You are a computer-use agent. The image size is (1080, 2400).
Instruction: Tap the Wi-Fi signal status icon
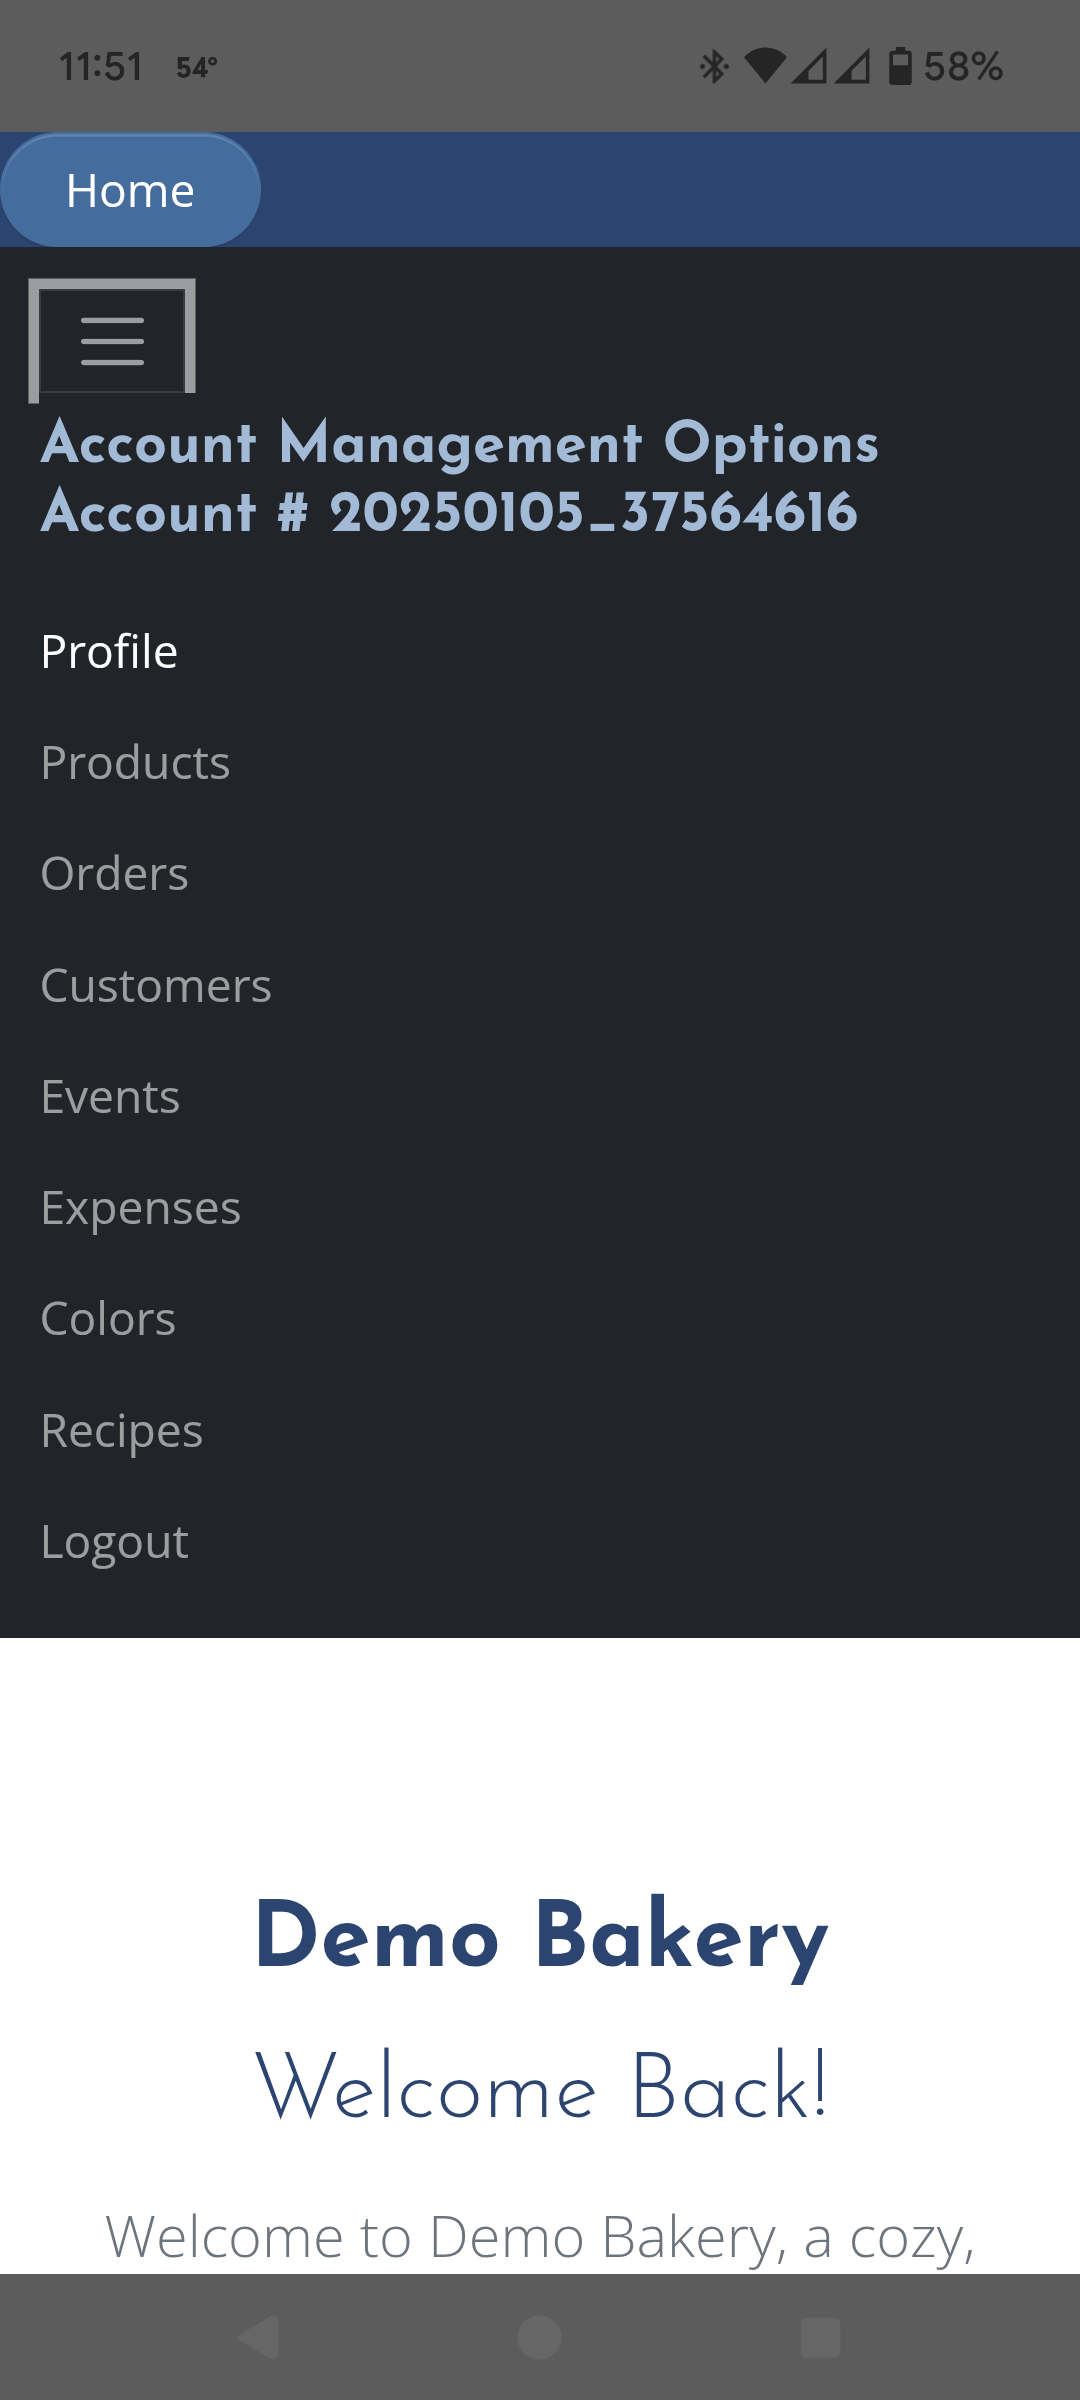coord(765,66)
